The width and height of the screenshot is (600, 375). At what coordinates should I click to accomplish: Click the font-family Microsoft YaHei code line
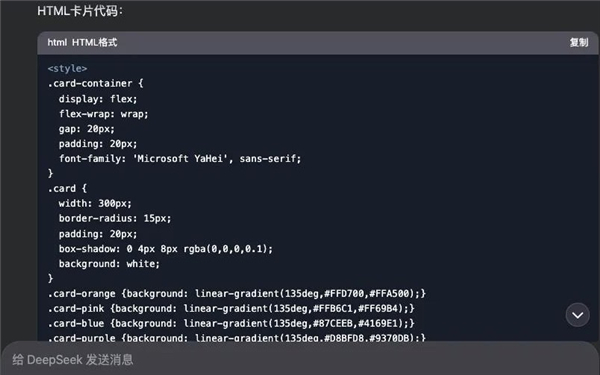[180, 158]
